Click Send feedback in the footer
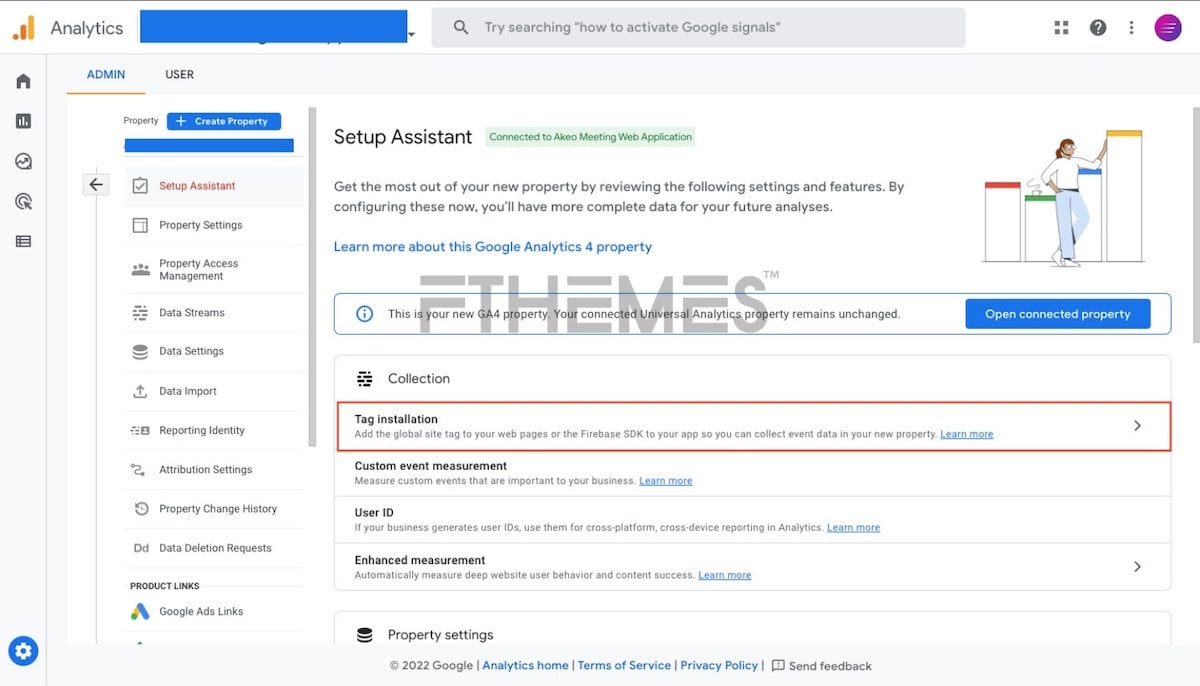Viewport: 1200px width, 686px height. pos(821,665)
